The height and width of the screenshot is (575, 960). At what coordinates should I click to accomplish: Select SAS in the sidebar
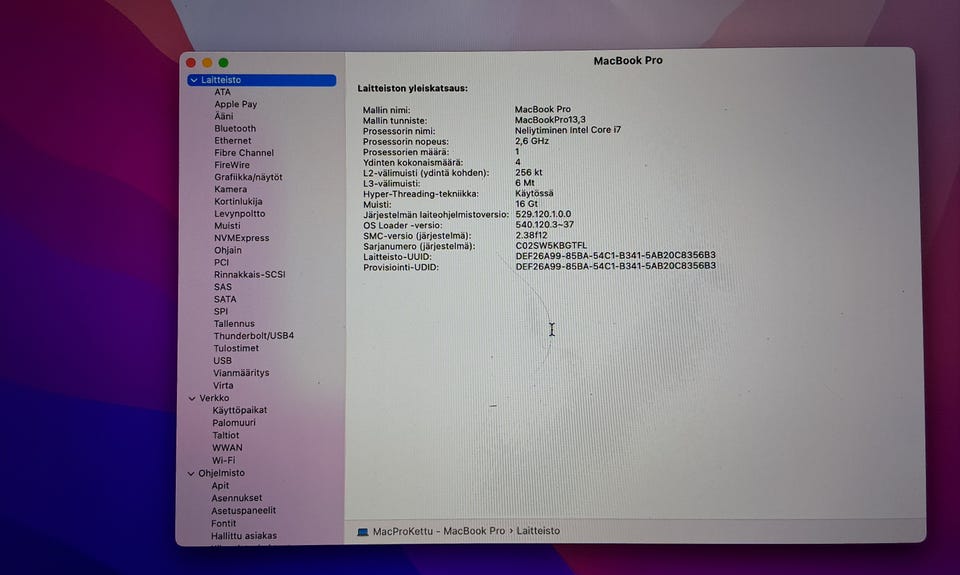[223, 287]
